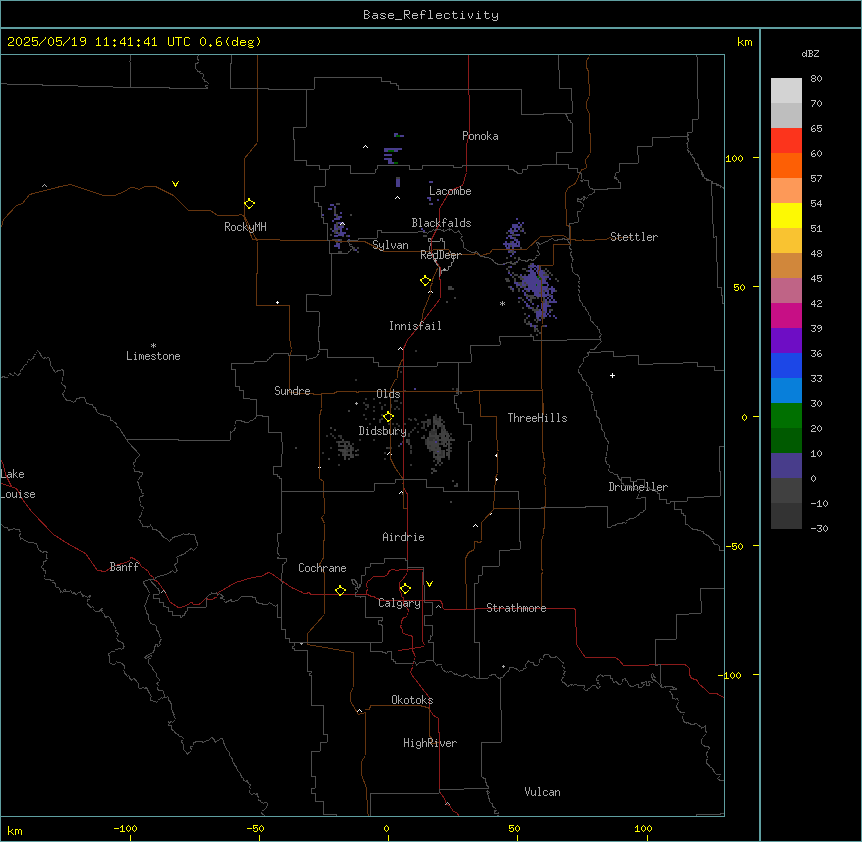This screenshot has height=842, width=862.
Task: Click the RedDeer city label
Action: point(440,255)
